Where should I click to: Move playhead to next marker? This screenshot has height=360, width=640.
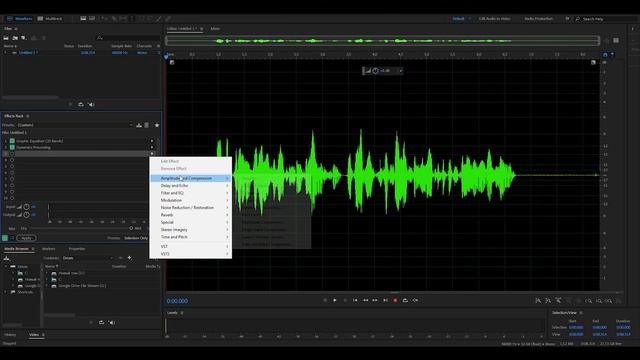[385, 300]
